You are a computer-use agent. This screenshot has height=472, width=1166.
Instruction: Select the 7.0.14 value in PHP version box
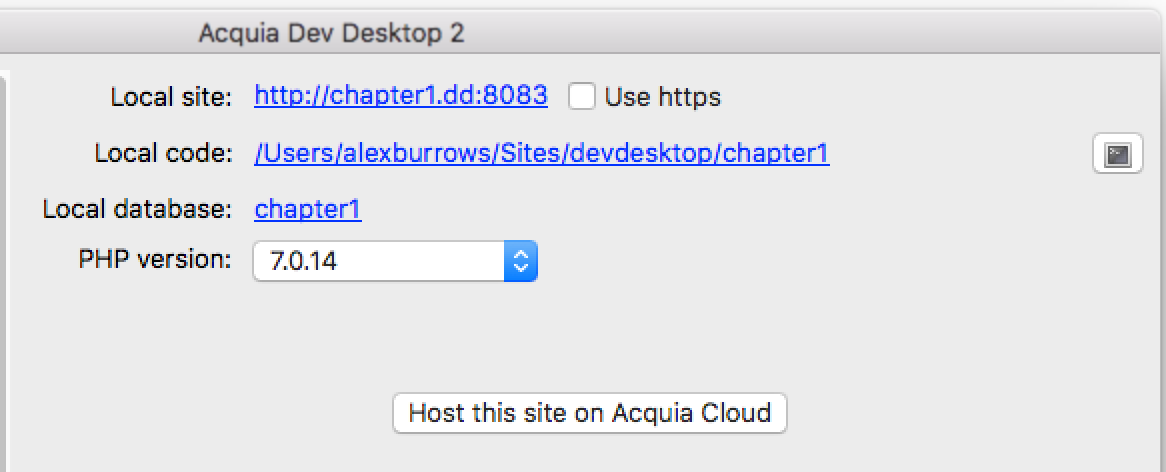[x=303, y=261]
